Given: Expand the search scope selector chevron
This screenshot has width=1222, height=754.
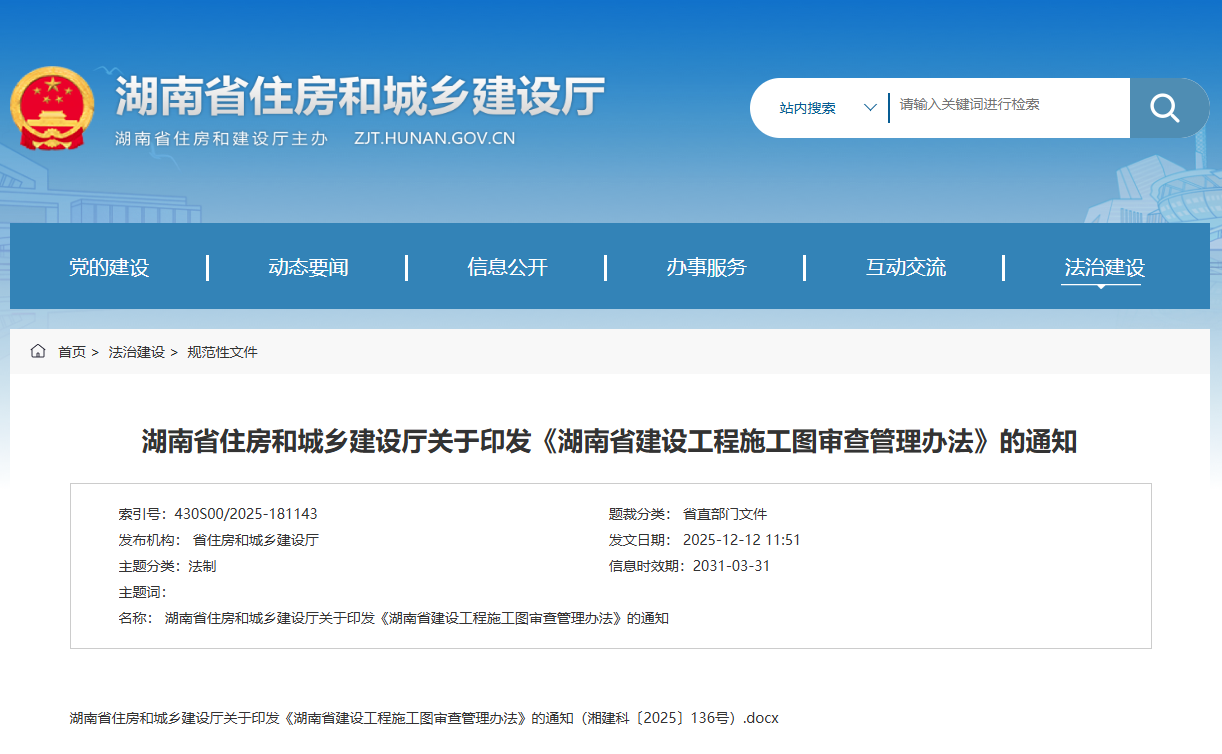Looking at the screenshot, I should point(869,107).
